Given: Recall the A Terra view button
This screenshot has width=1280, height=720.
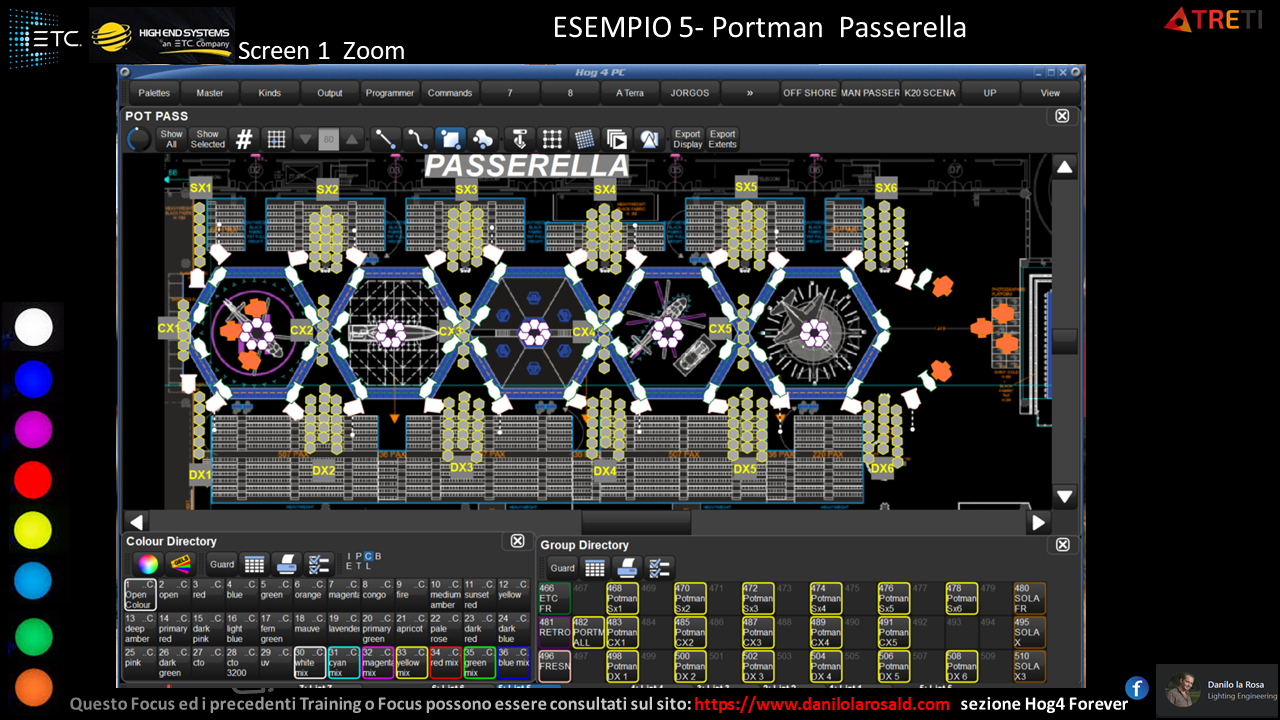Looking at the screenshot, I should coord(630,92).
